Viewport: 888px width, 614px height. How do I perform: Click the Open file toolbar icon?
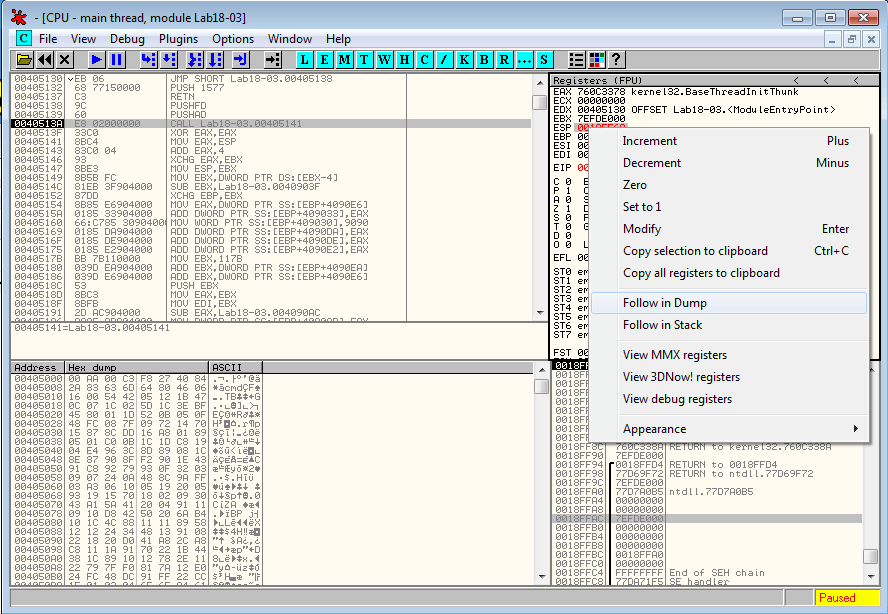click(24, 60)
